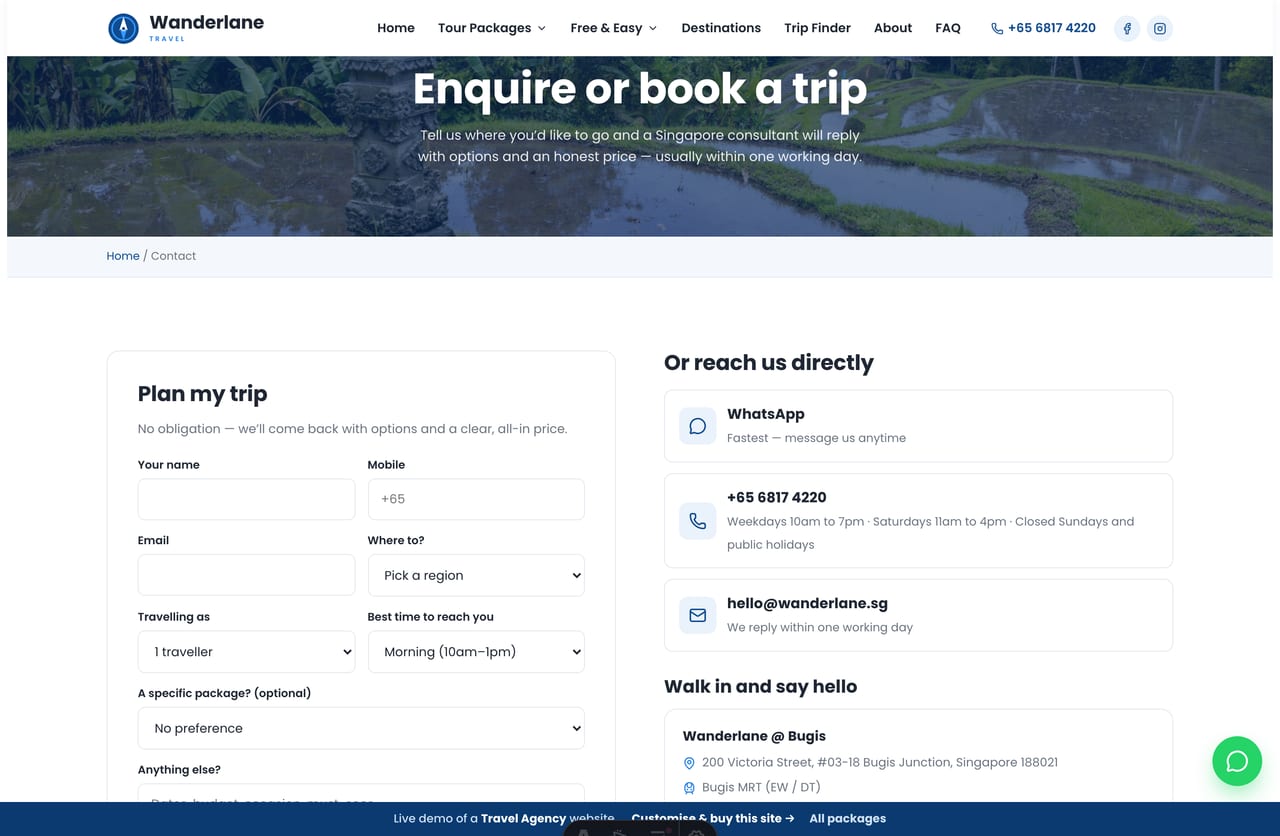Screen dimensions: 1280x836
Task: Focus the Your name input field
Action: tap(246, 499)
